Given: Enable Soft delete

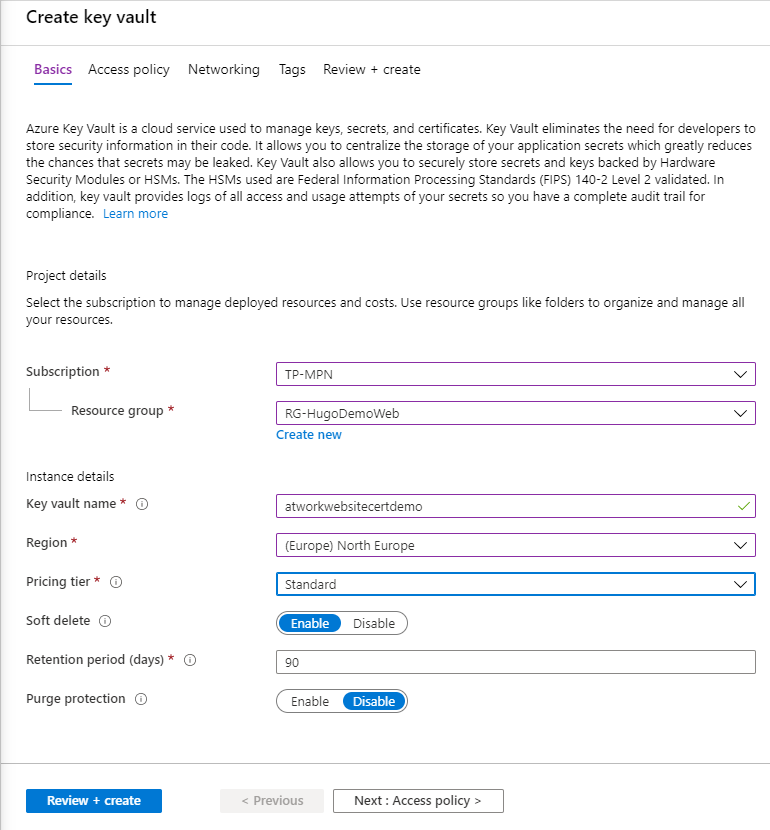Looking at the screenshot, I should click(x=309, y=623).
